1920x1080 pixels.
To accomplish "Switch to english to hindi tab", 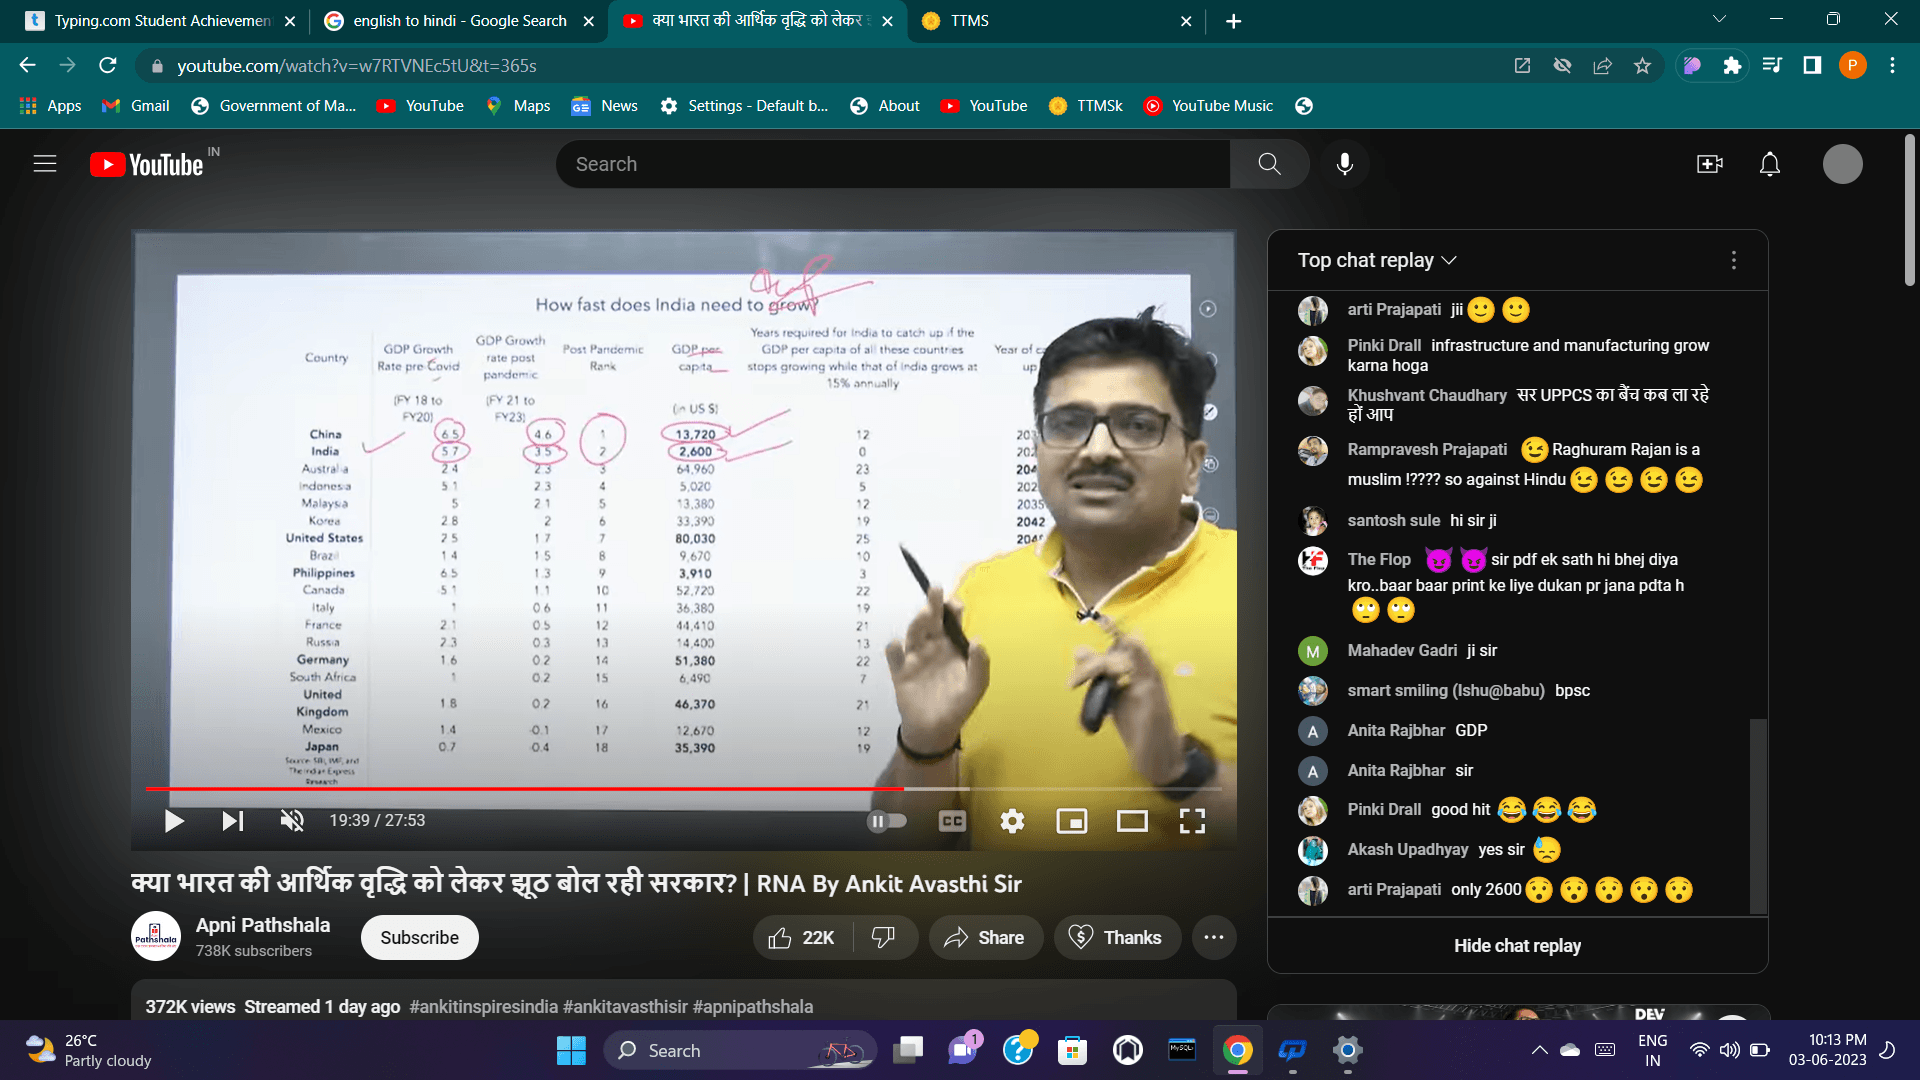I will click(459, 21).
